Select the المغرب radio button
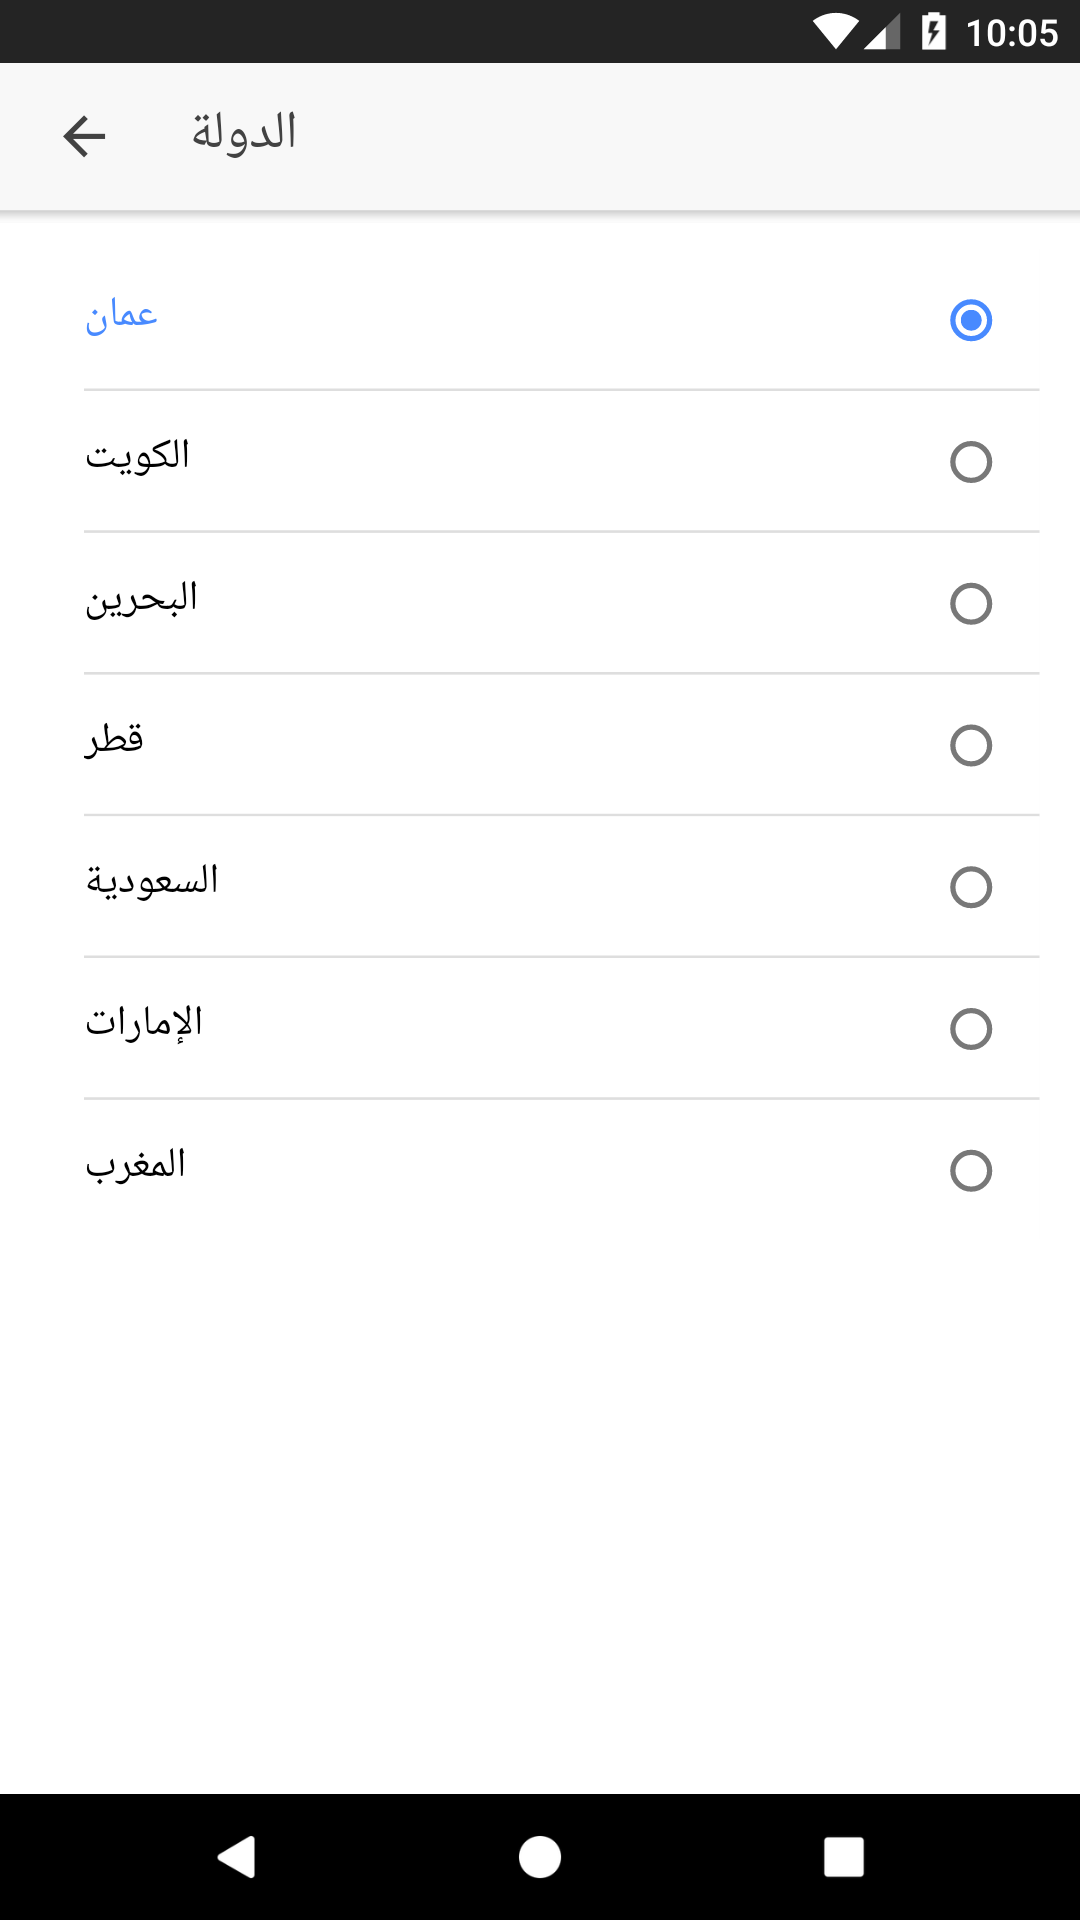Image resolution: width=1080 pixels, height=1920 pixels. tap(970, 1171)
